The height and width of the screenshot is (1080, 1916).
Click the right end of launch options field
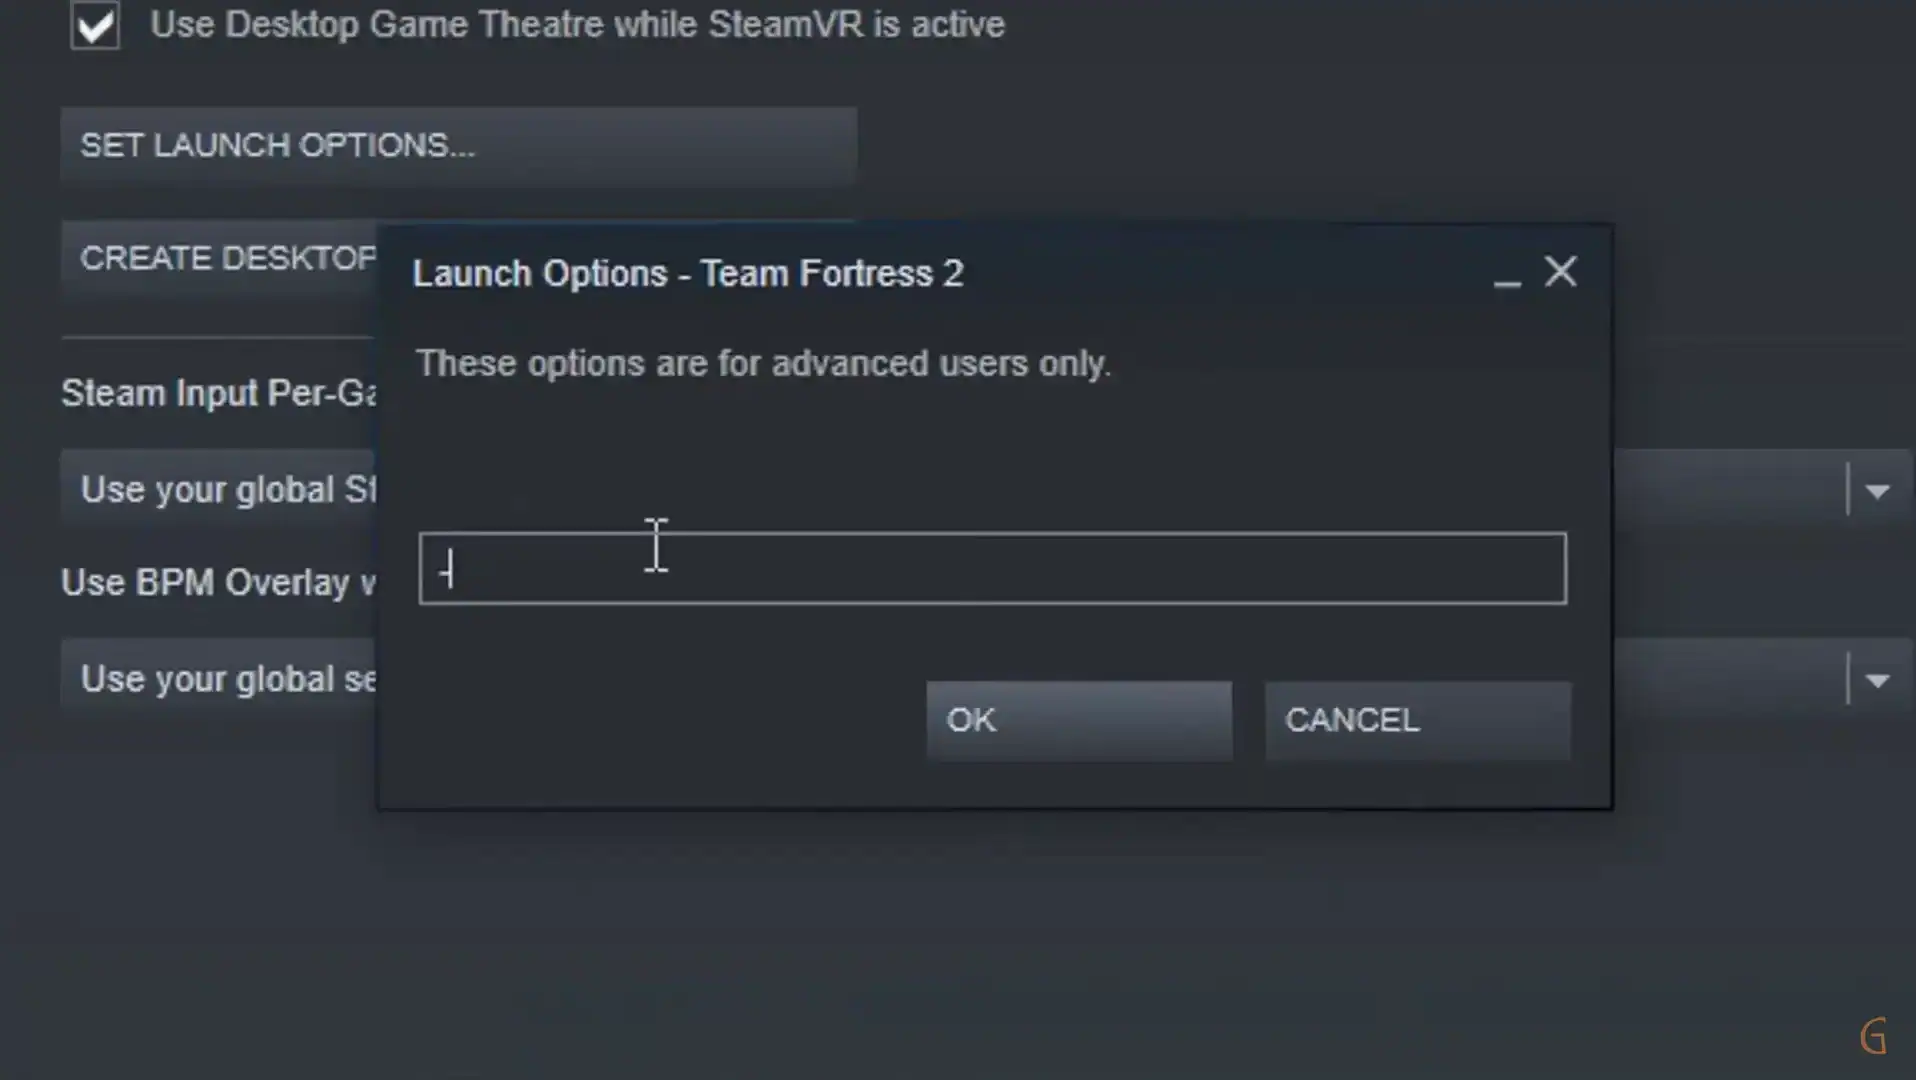click(1540, 568)
